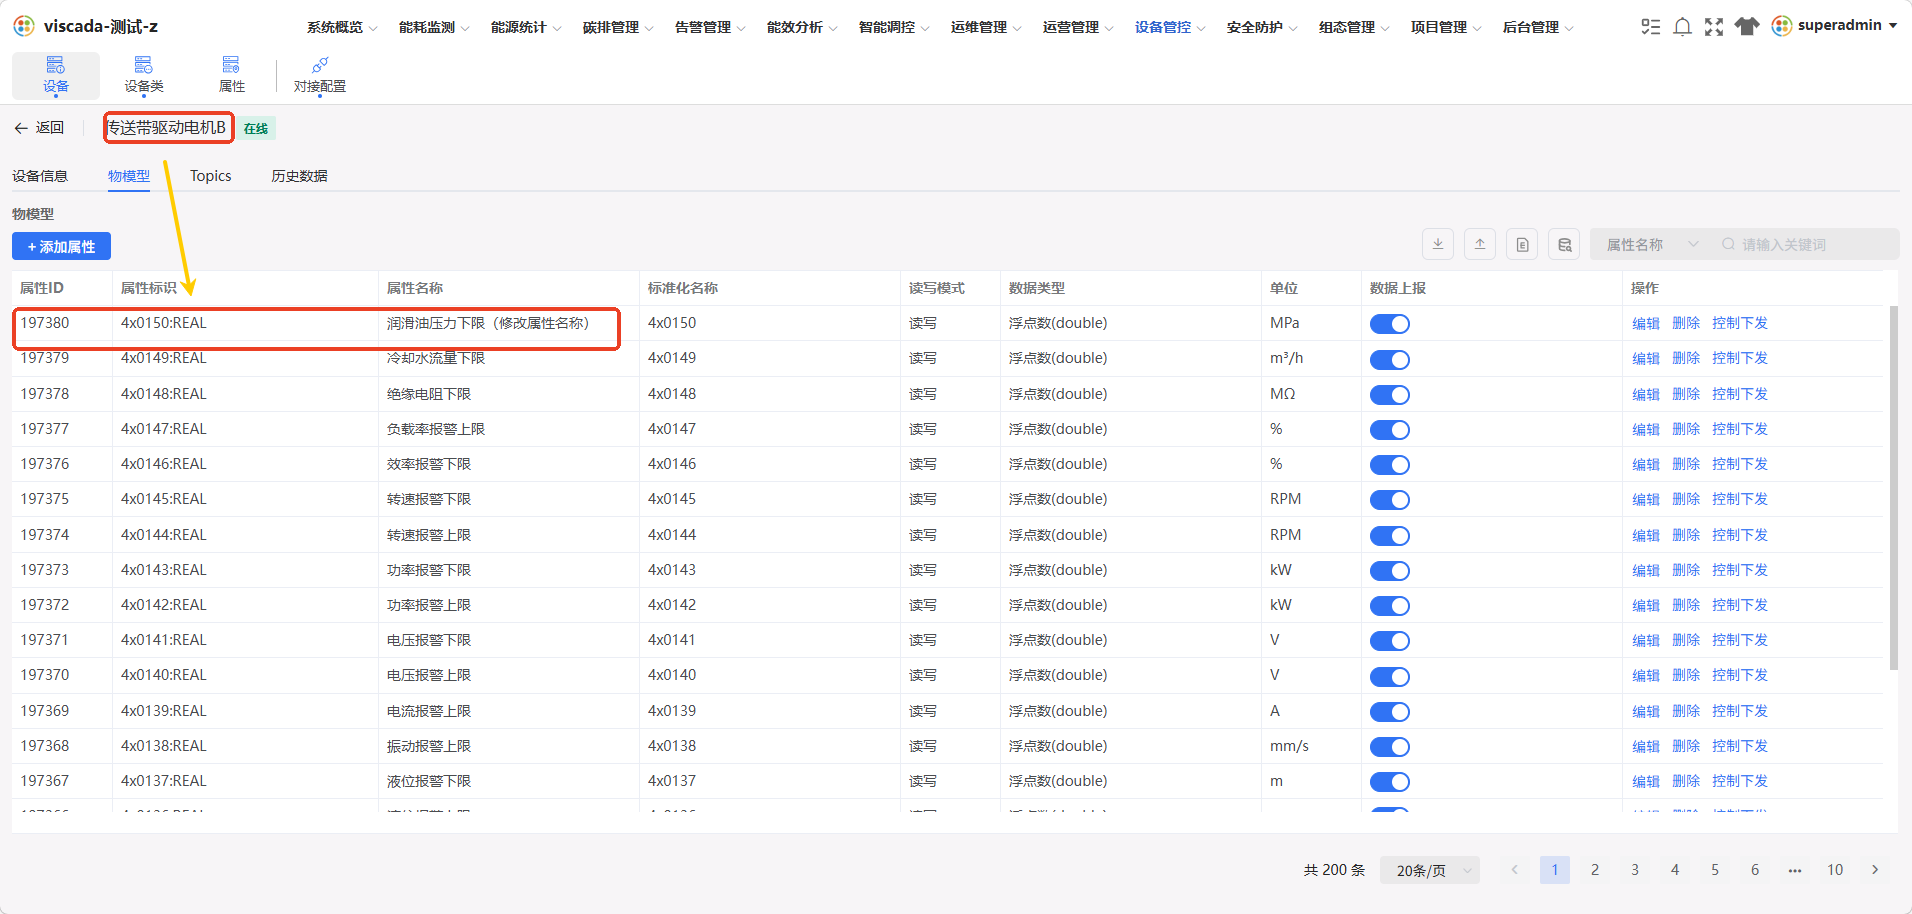Click 编辑 for attribute 197374
1912x914 pixels.
[1645, 535]
